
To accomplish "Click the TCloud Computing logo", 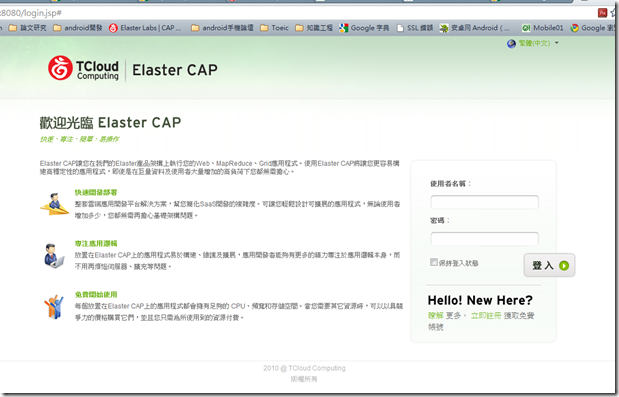I will click(x=83, y=68).
